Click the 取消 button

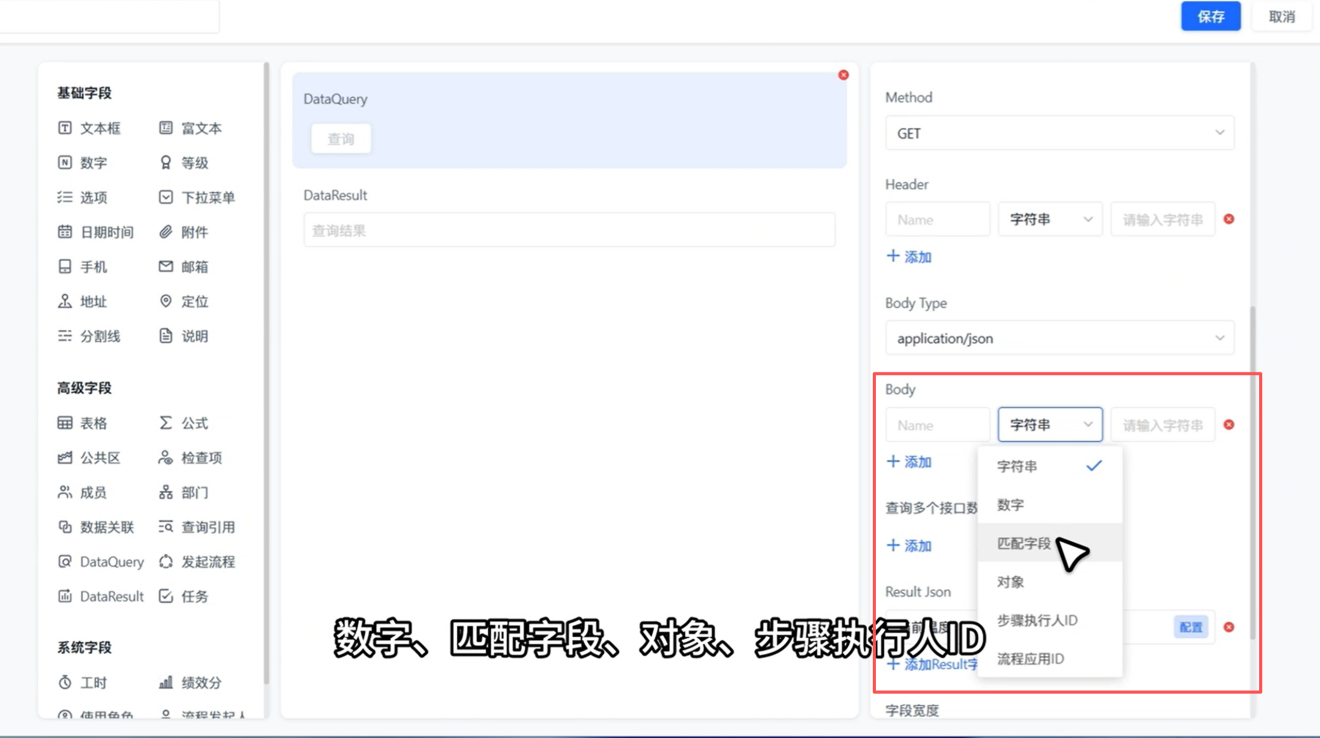pos(1282,16)
